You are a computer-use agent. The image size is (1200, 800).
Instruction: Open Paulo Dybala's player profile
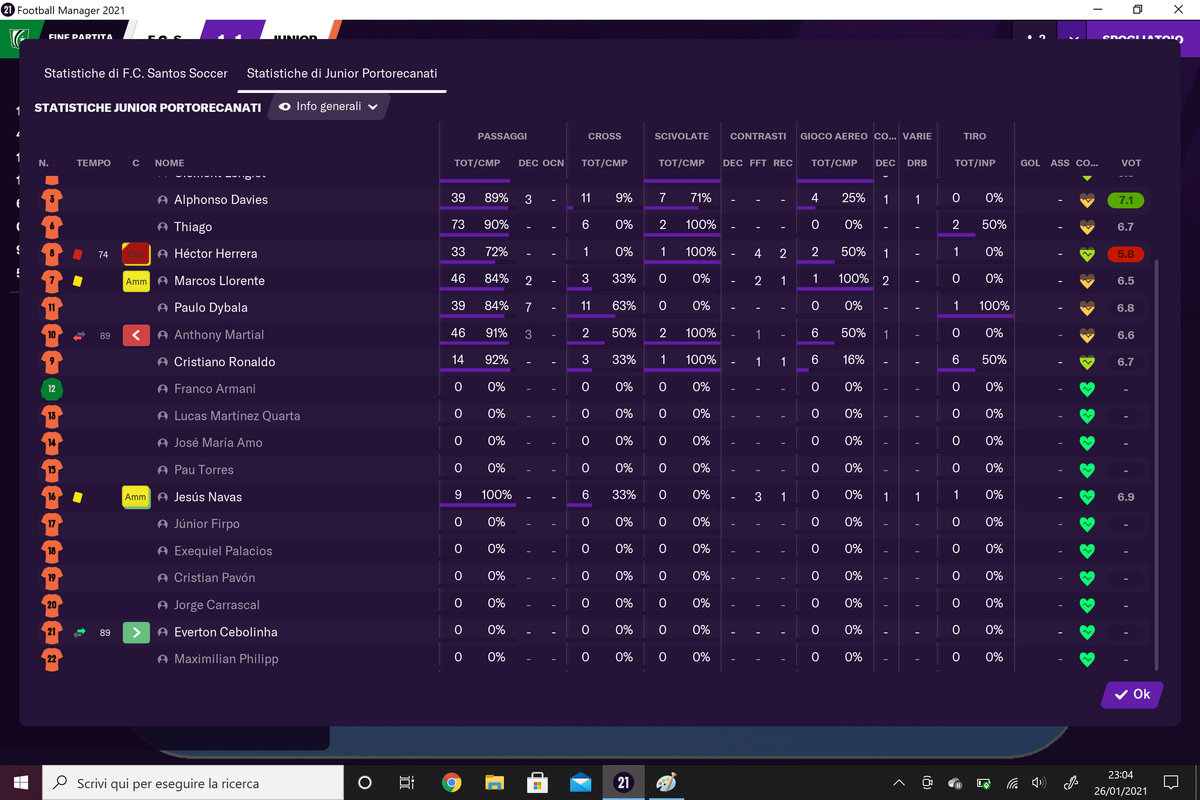pyautogui.click(x=211, y=308)
